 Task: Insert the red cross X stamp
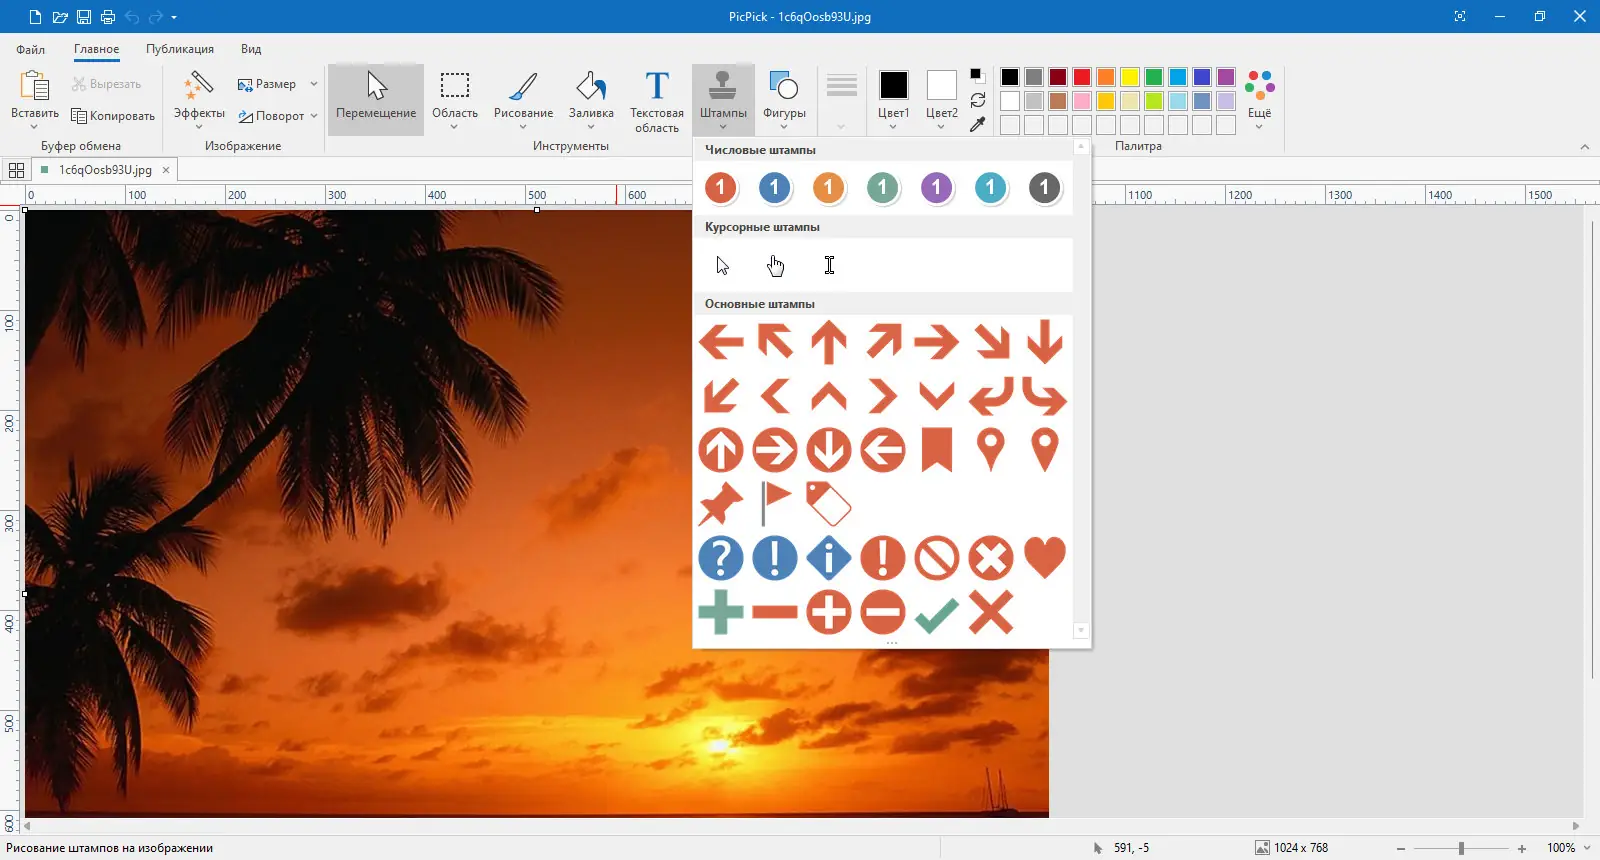click(x=991, y=612)
